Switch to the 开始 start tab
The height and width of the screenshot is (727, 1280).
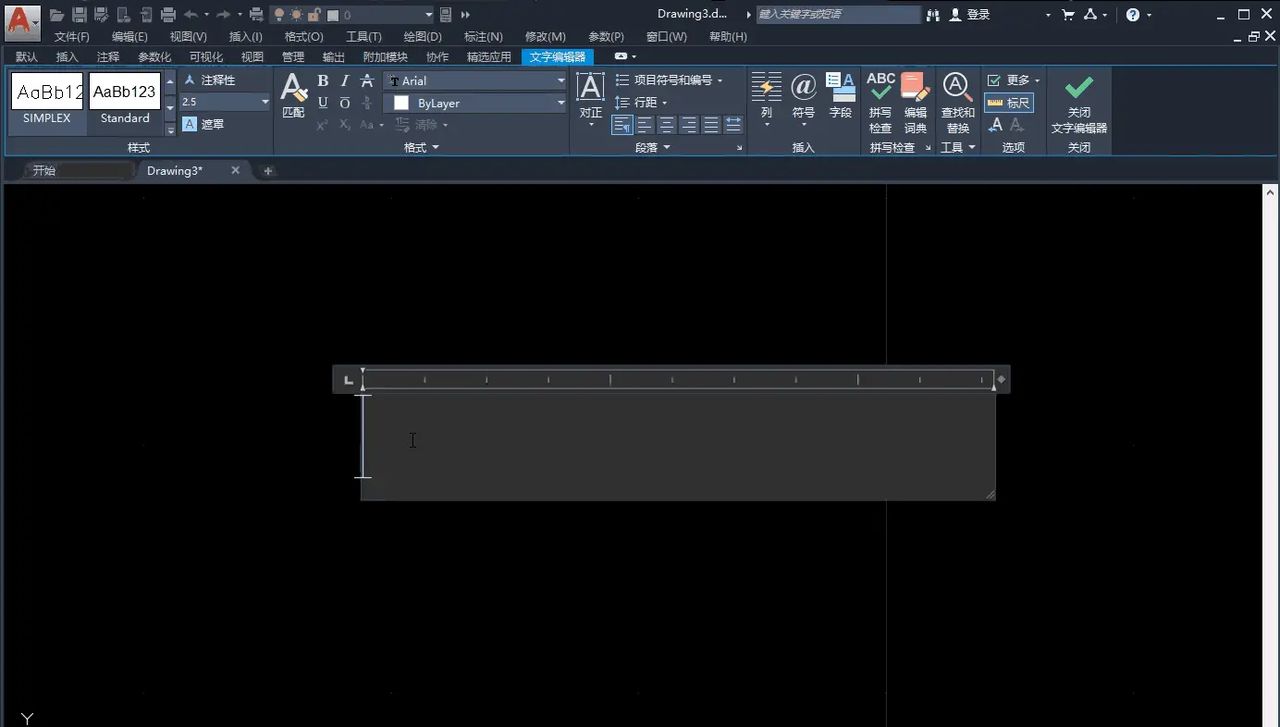(x=42, y=170)
